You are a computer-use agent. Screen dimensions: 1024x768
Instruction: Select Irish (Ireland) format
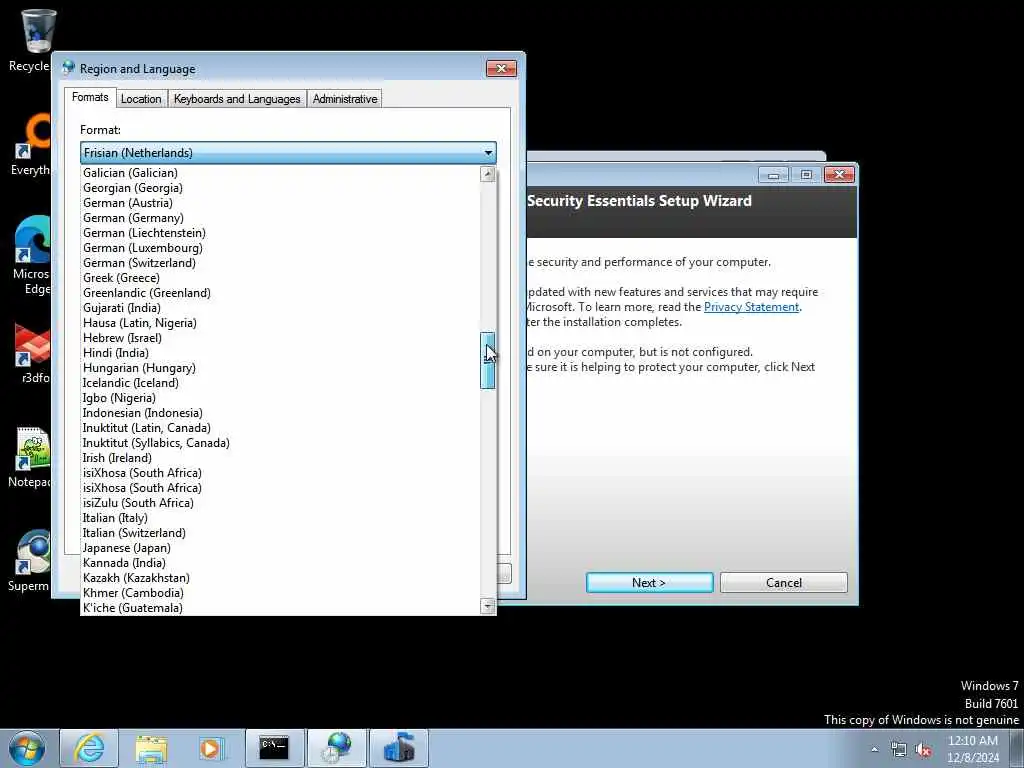(280, 458)
